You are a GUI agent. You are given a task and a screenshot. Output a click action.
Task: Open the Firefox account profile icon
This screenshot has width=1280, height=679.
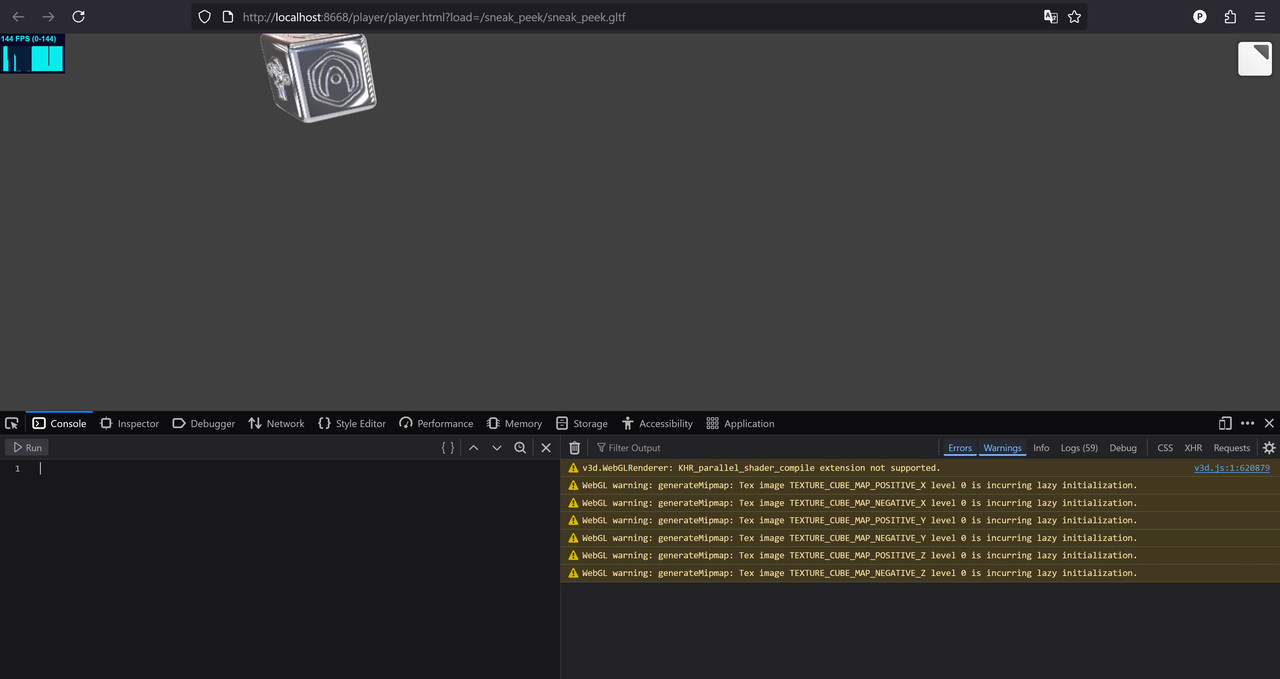pyautogui.click(x=1200, y=17)
